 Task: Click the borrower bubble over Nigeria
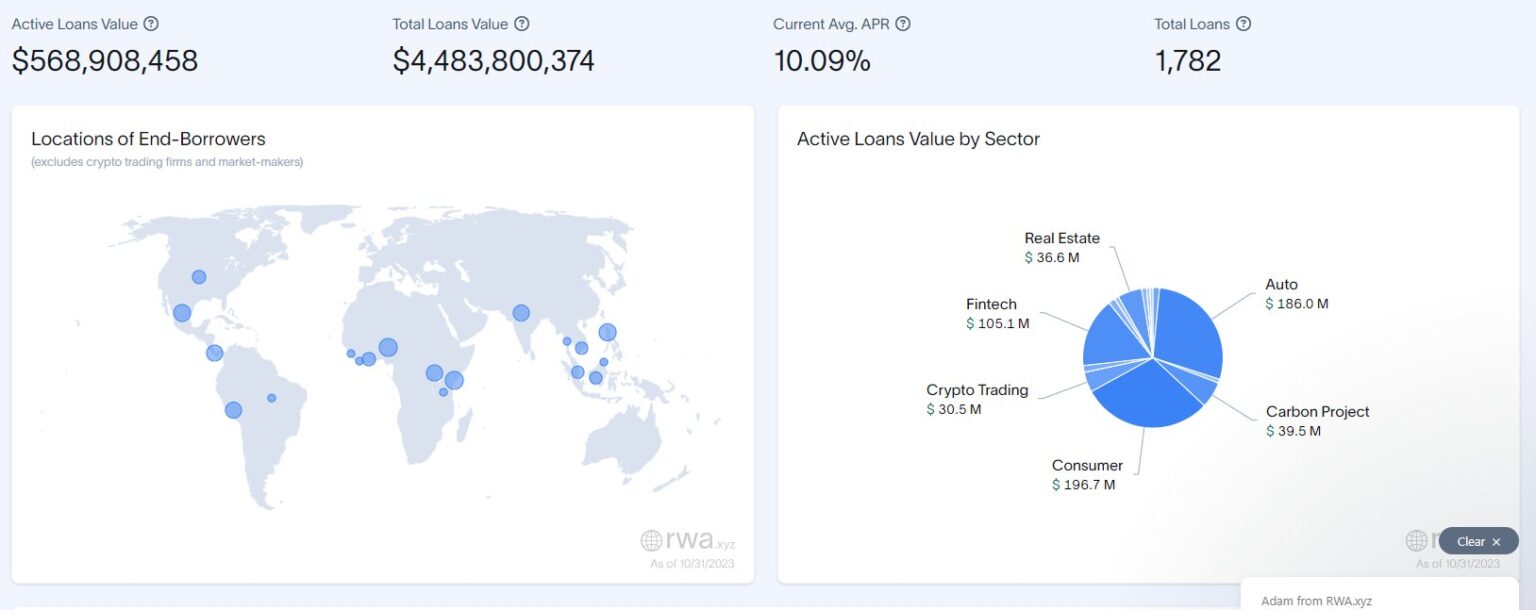(x=388, y=348)
